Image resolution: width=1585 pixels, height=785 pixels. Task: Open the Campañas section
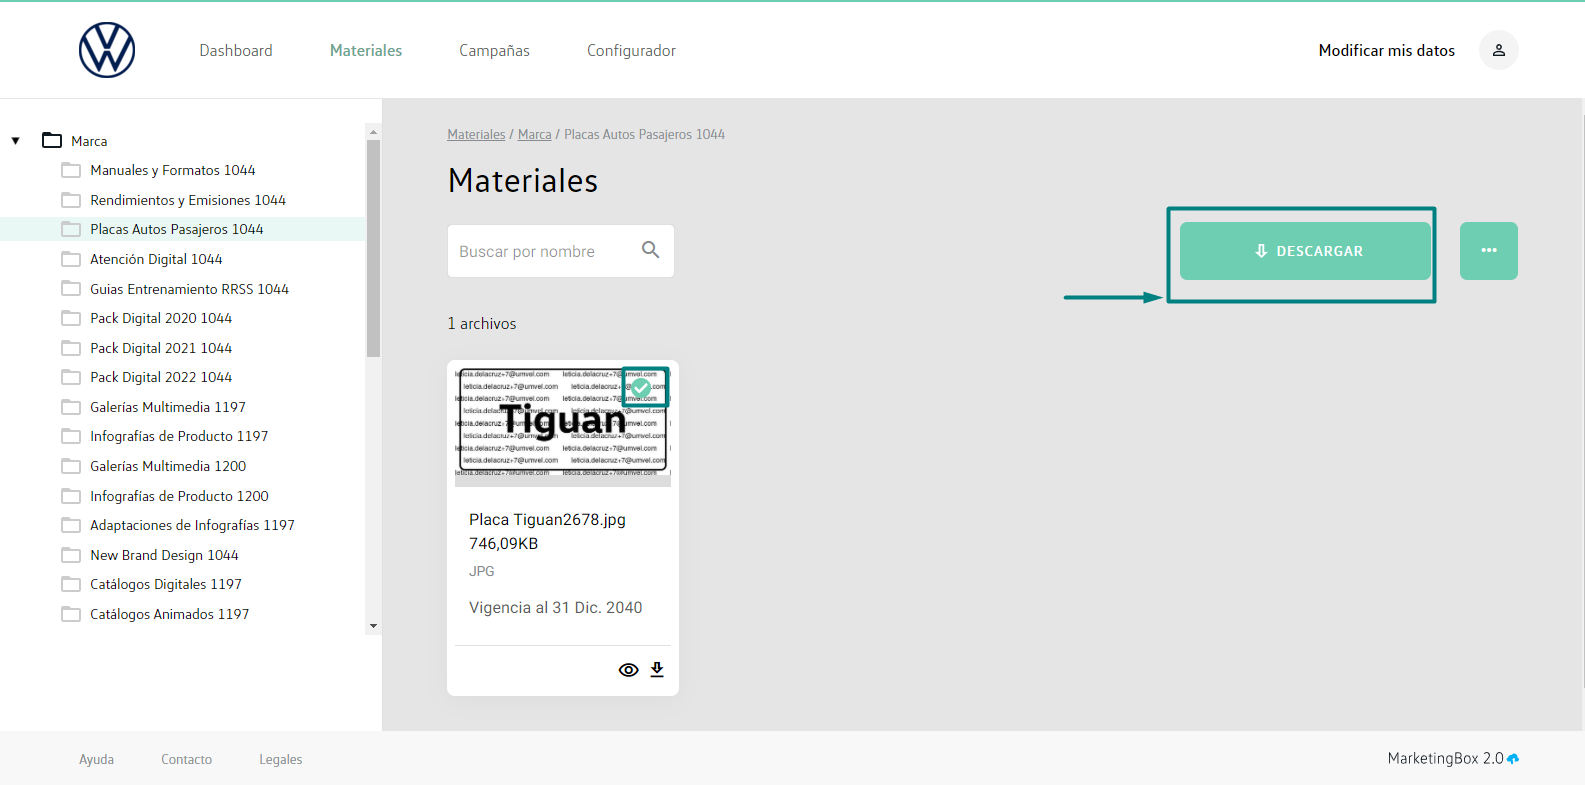coord(494,50)
